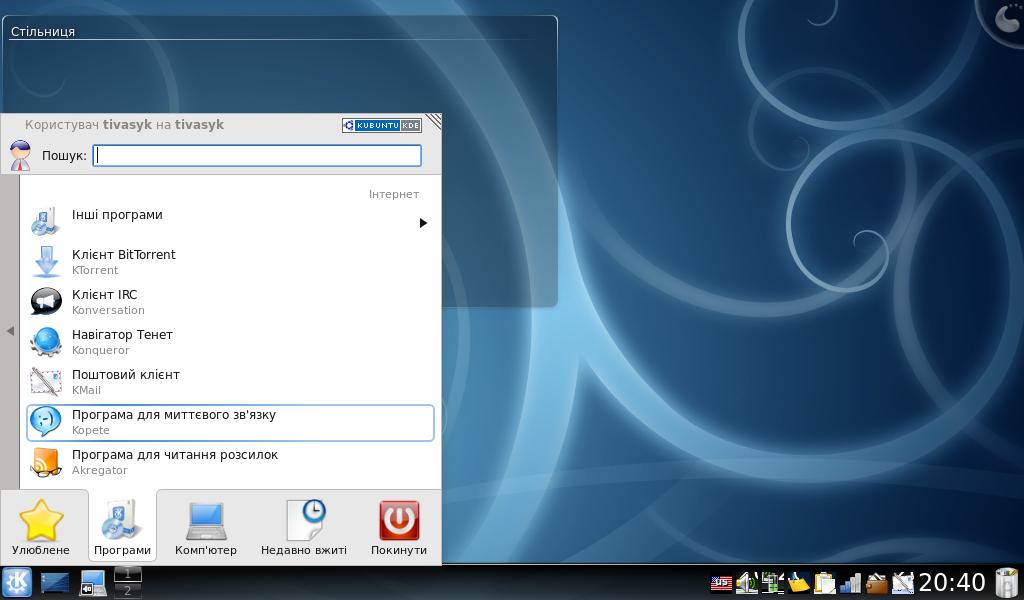The height and width of the screenshot is (600, 1024).
Task: Open Інші програми menu entry
Action: click(230, 221)
